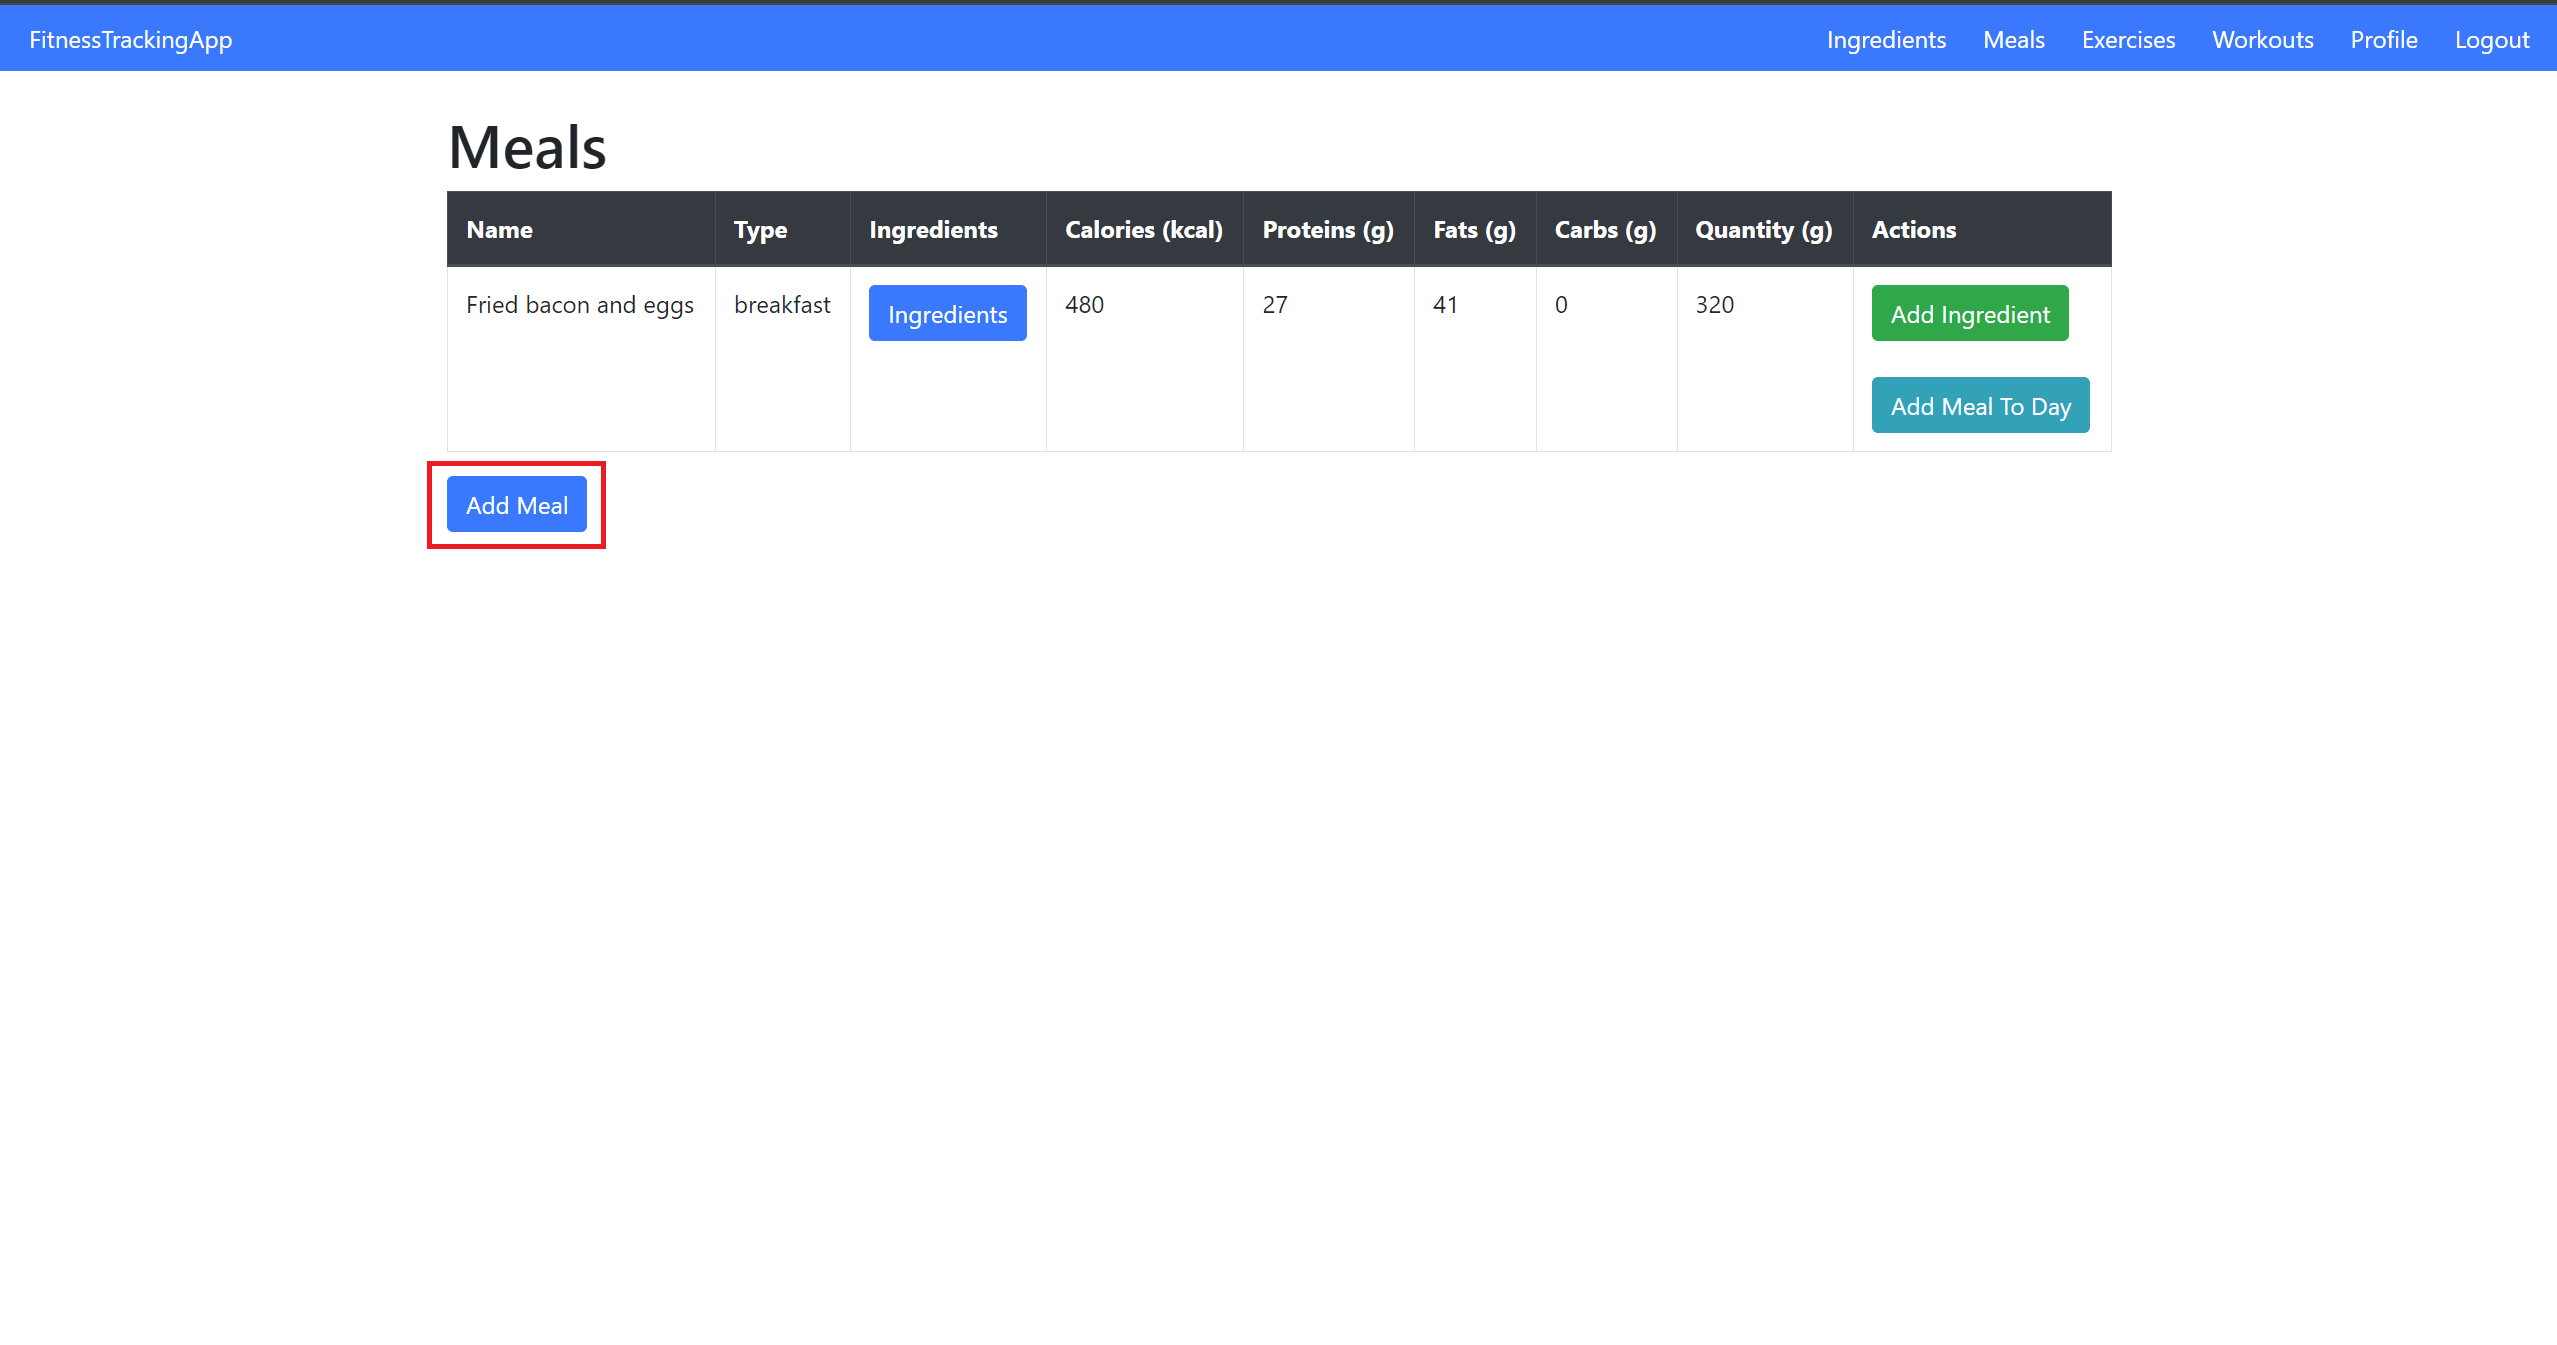Click the Proteins (g) column header

click(1327, 230)
